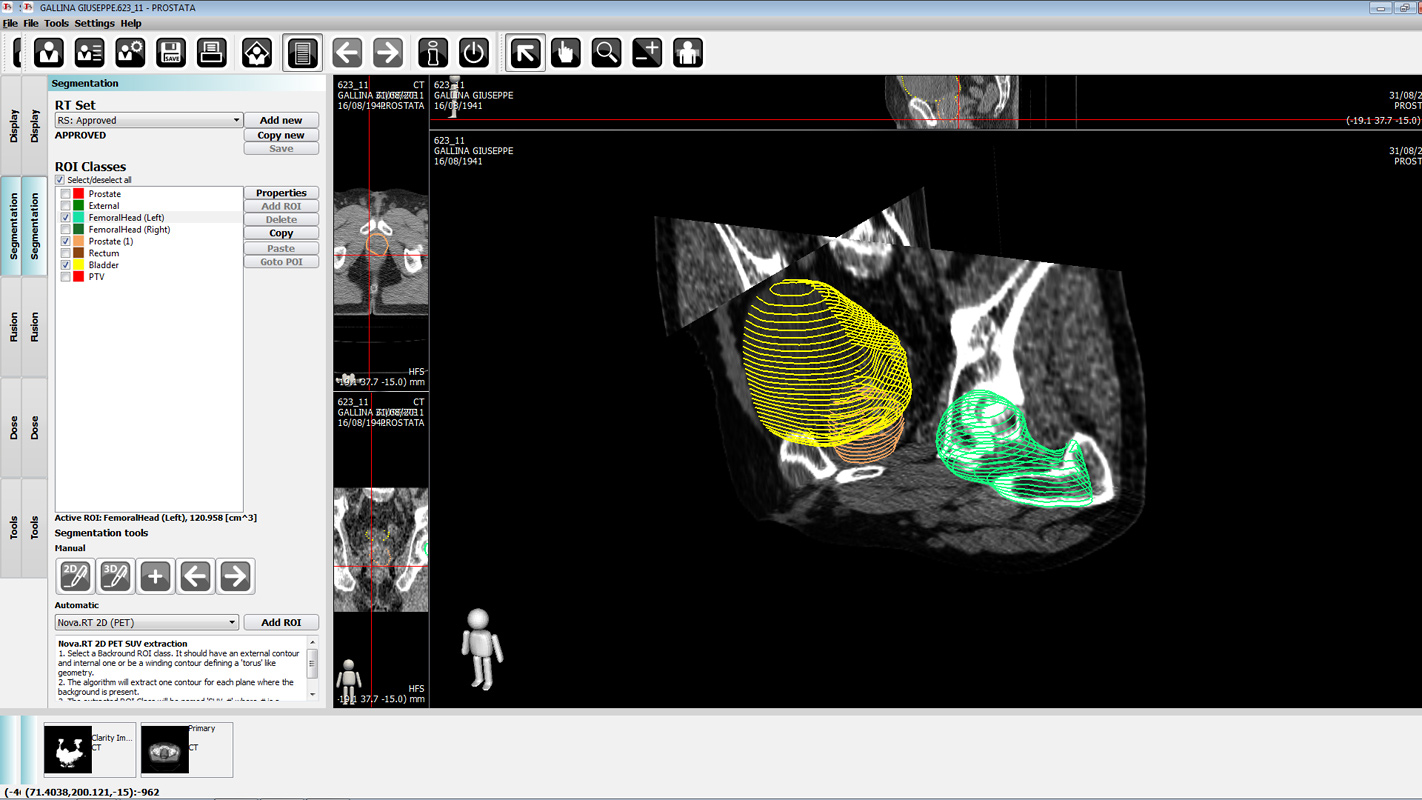The image size is (1422, 800).
Task: Check the External ROI checkbox
Action: (66, 206)
